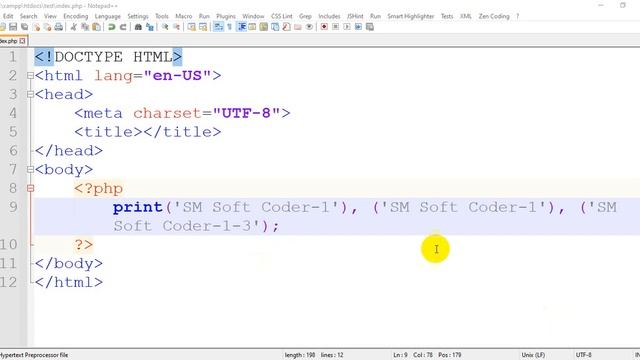
Task: Click the Paste clipboard icon
Action: coord(96,27)
